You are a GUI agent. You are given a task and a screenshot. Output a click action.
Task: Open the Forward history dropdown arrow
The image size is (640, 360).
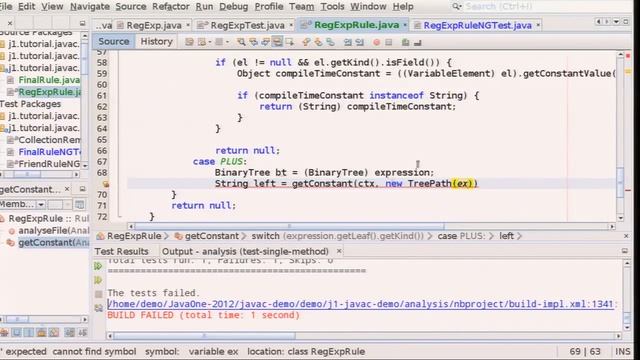(228, 42)
